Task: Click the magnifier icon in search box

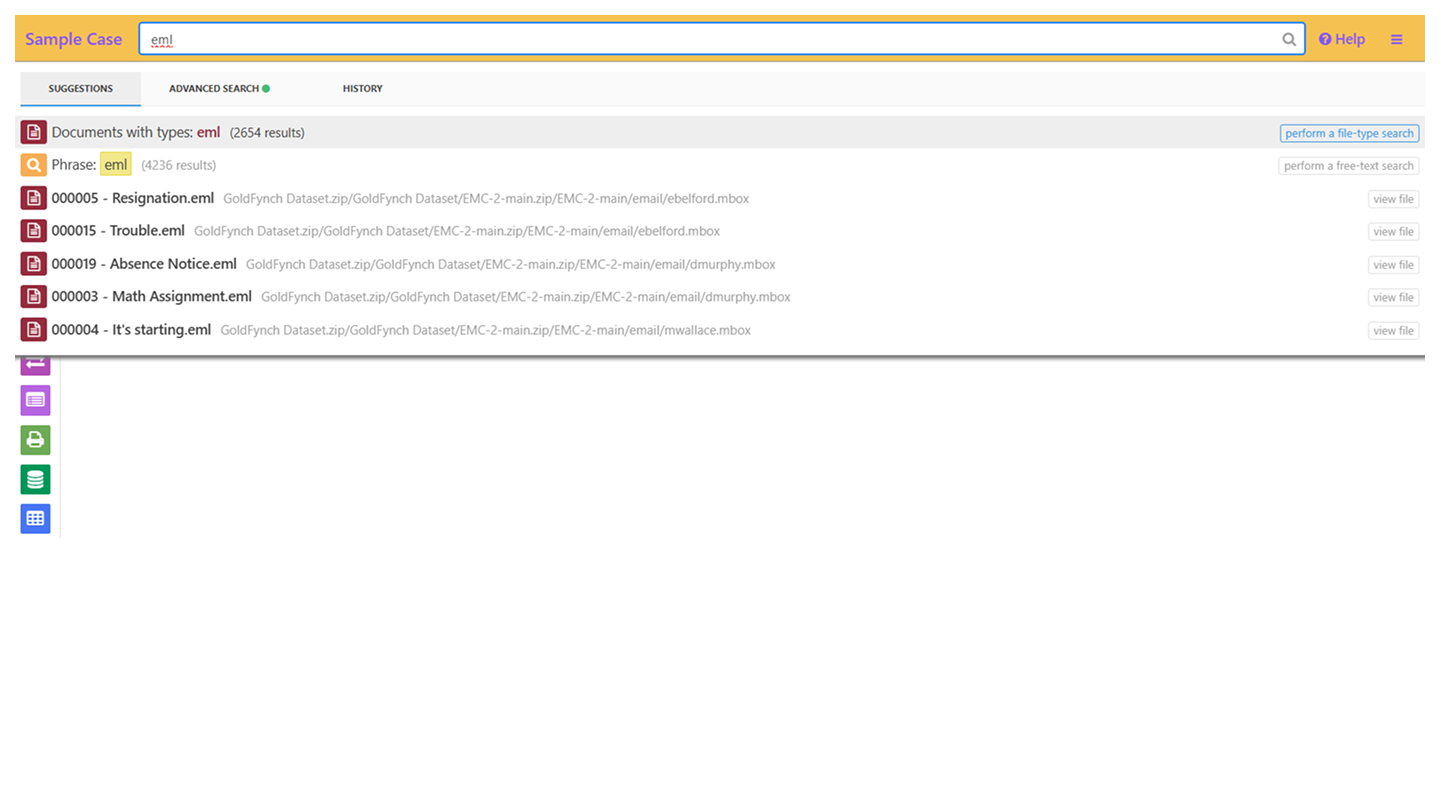Action: point(1289,40)
